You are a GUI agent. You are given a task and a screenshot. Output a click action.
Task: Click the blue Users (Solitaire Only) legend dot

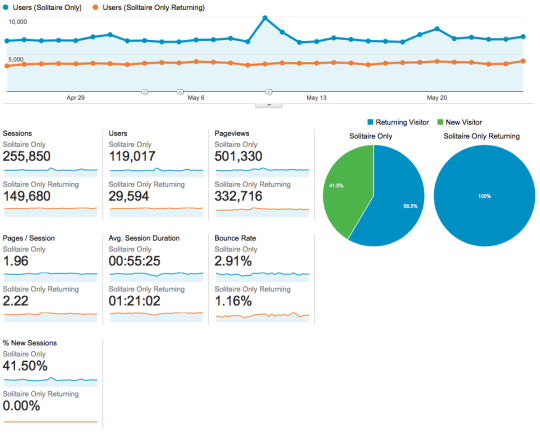pos(6,7)
